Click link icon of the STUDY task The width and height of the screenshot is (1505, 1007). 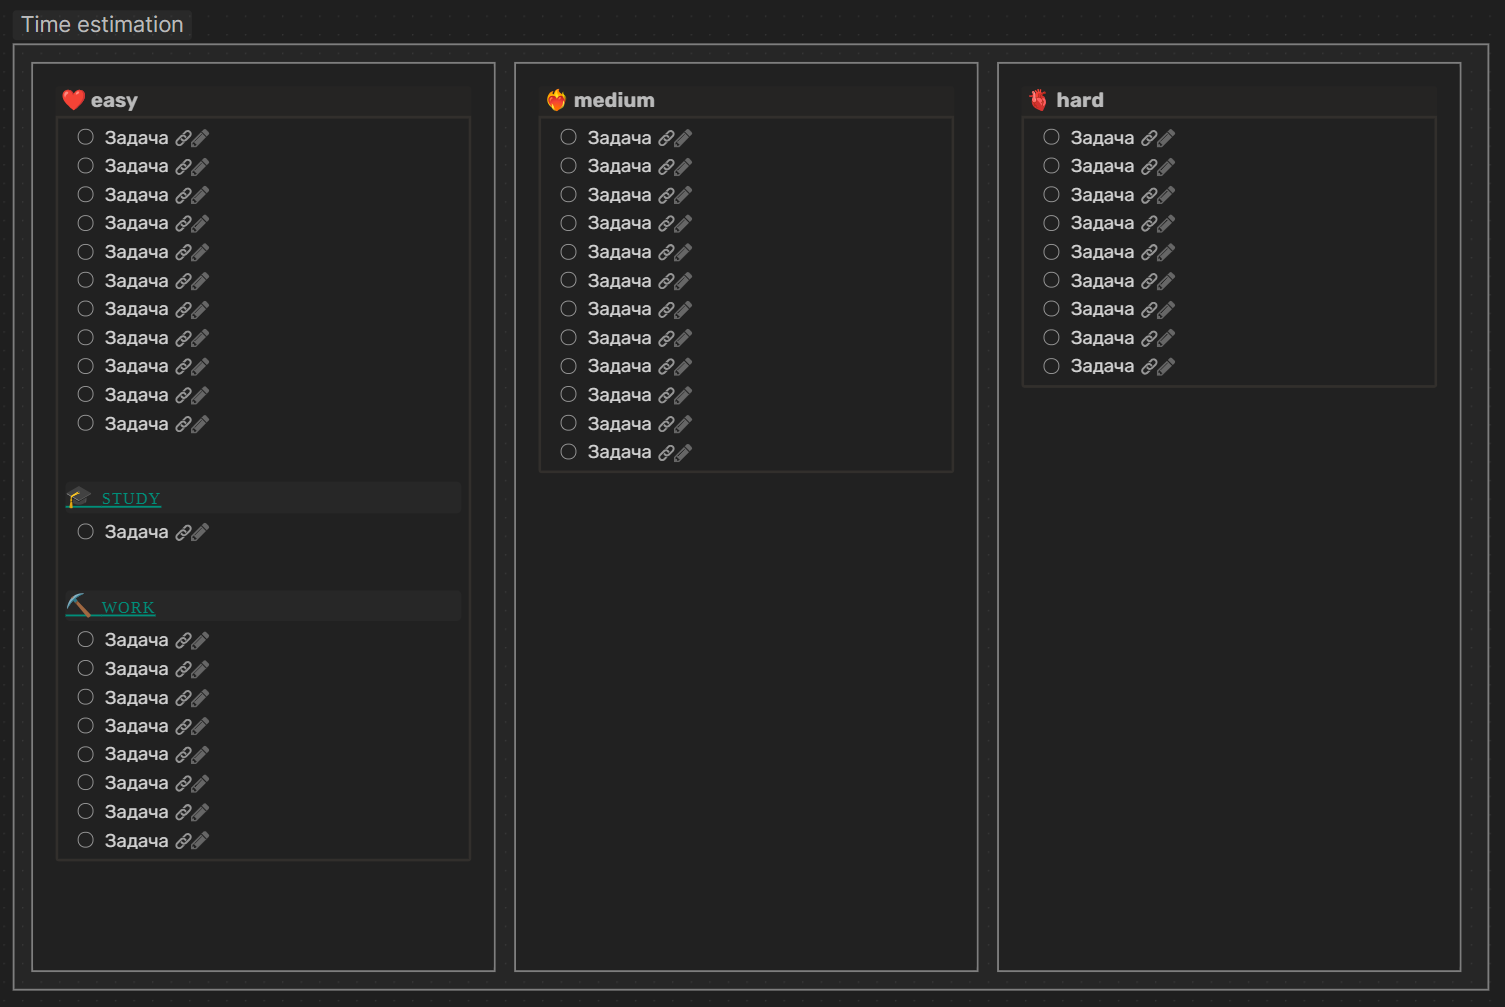click(x=184, y=533)
